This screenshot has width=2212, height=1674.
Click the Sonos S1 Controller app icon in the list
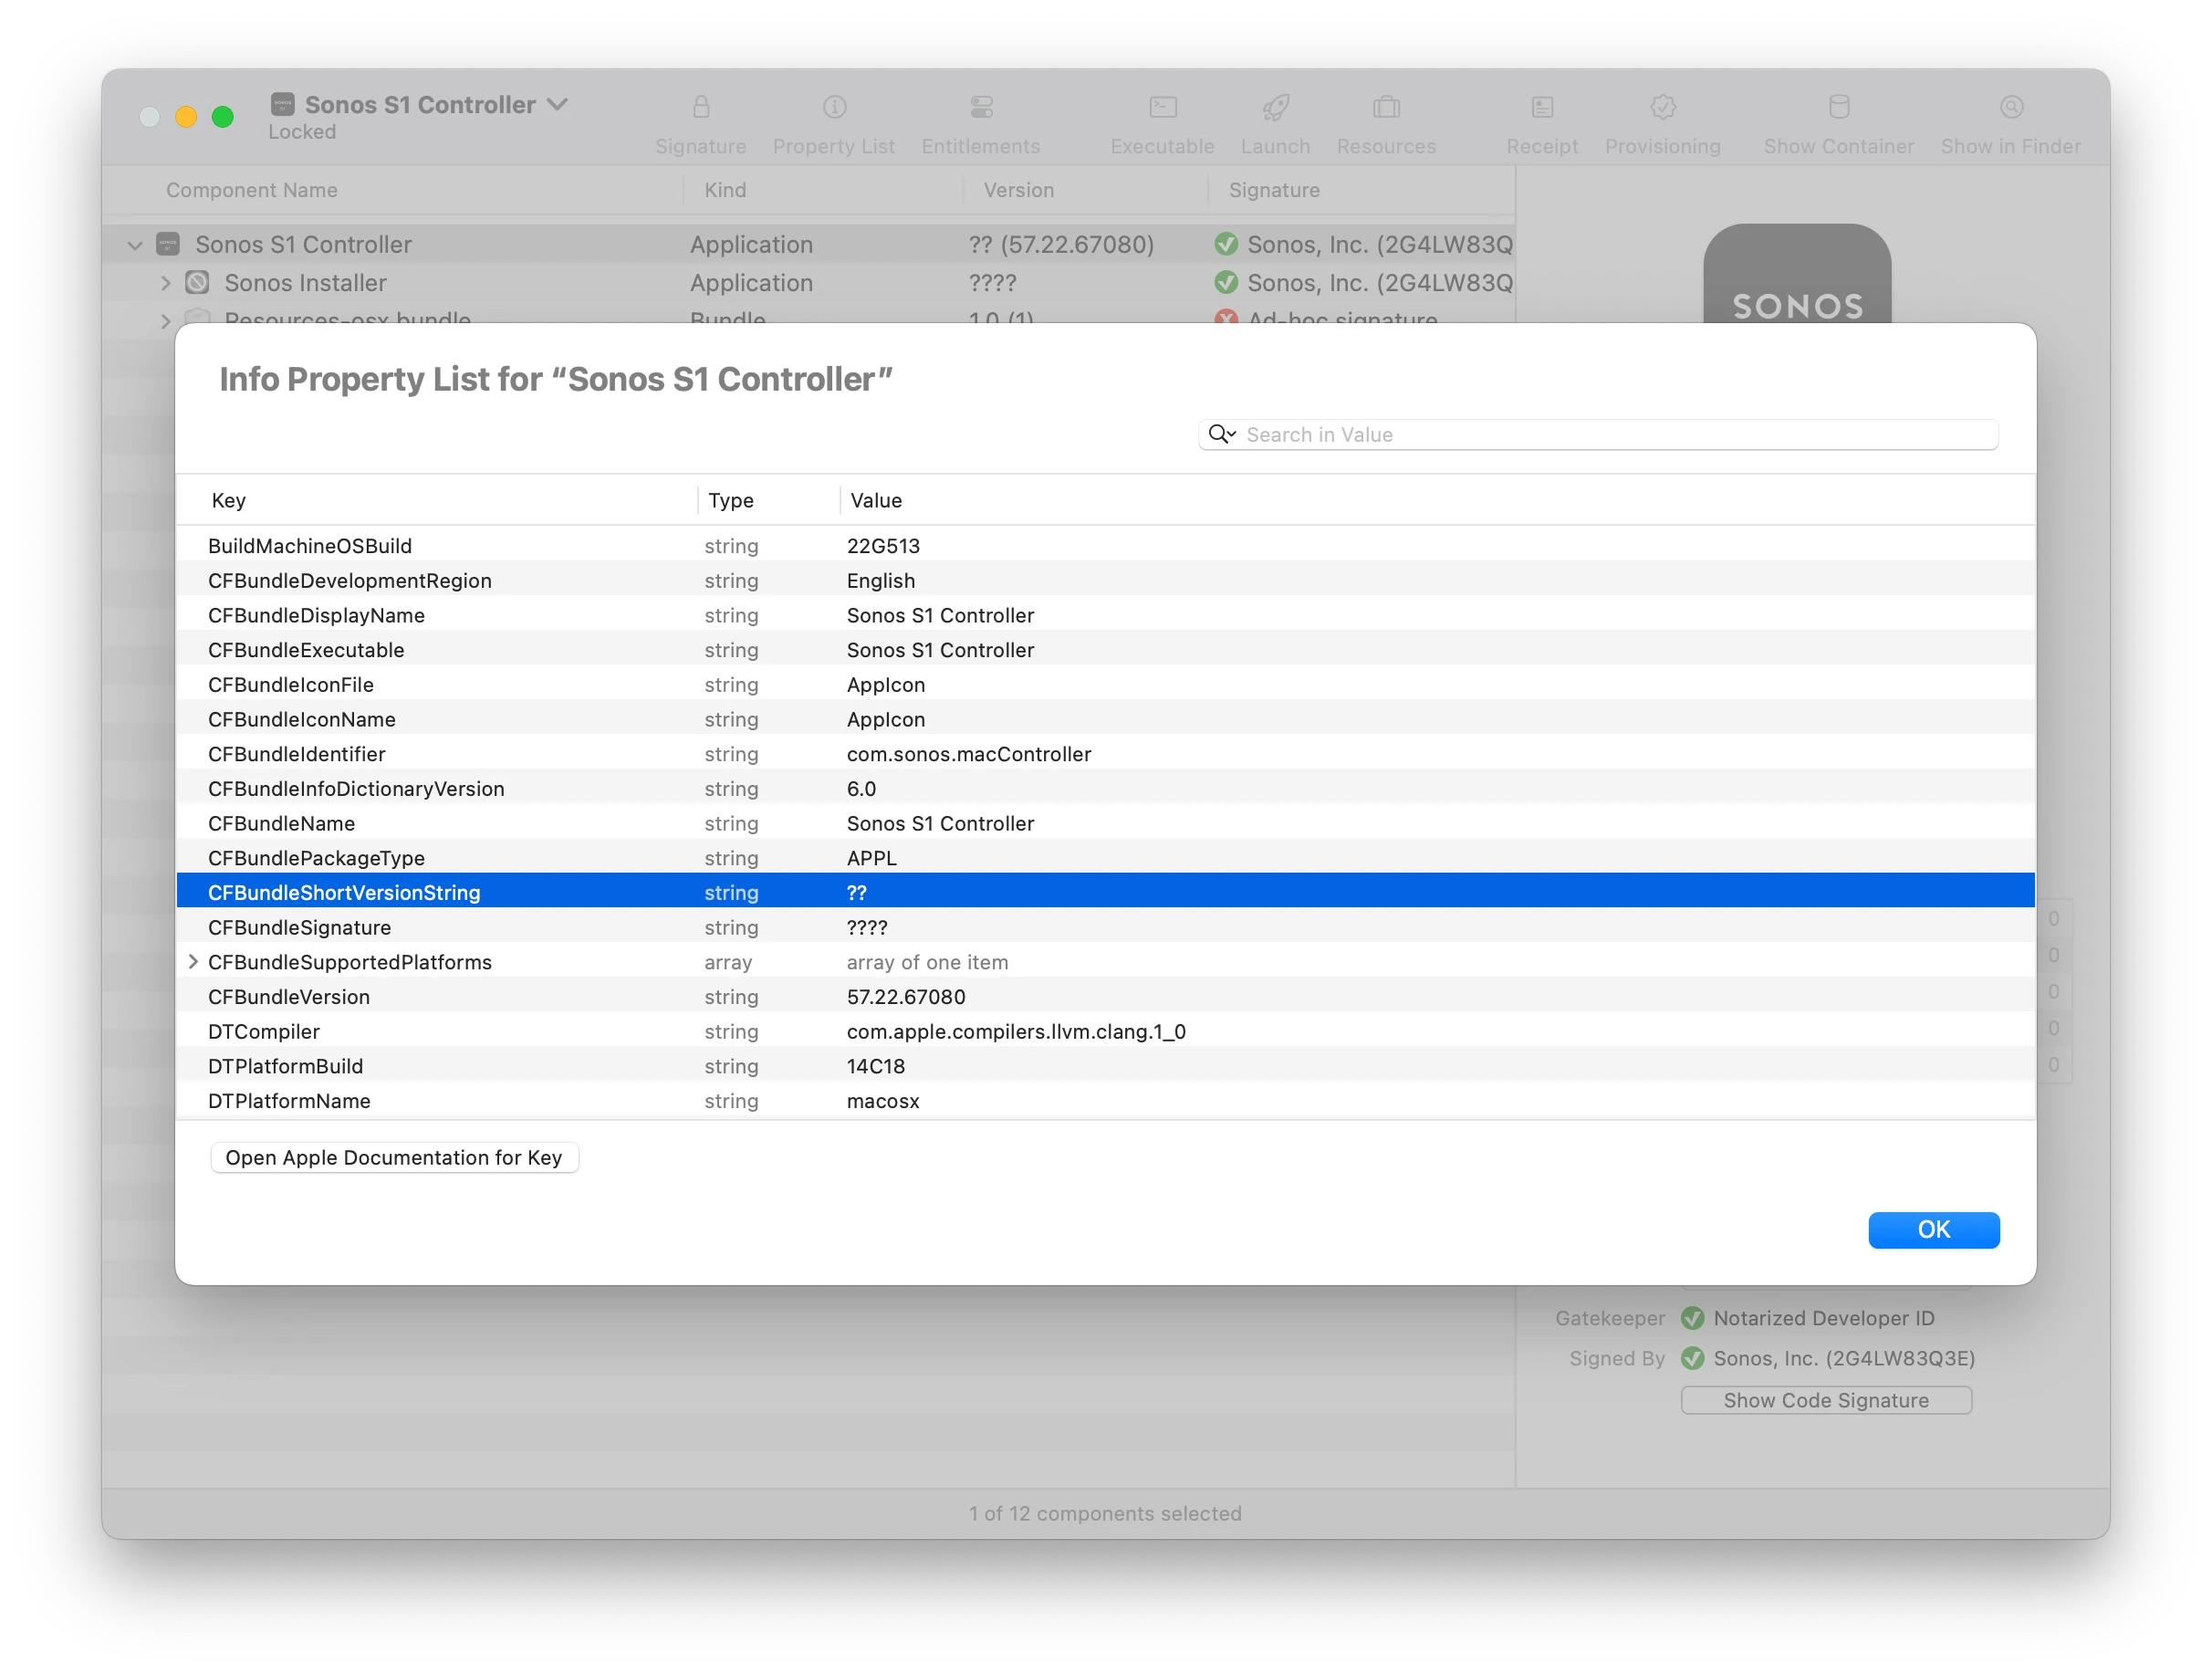pos(168,244)
